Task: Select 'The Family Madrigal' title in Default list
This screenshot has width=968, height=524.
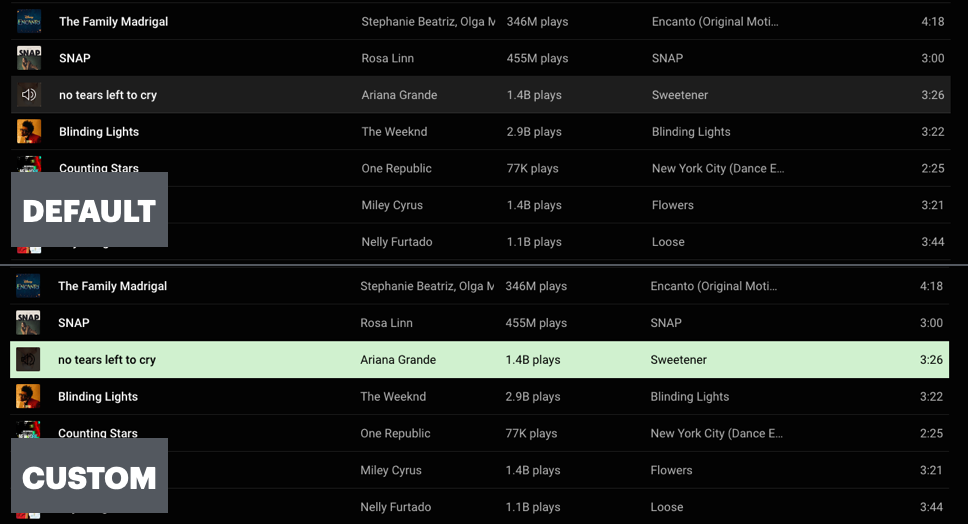Action: (x=114, y=22)
